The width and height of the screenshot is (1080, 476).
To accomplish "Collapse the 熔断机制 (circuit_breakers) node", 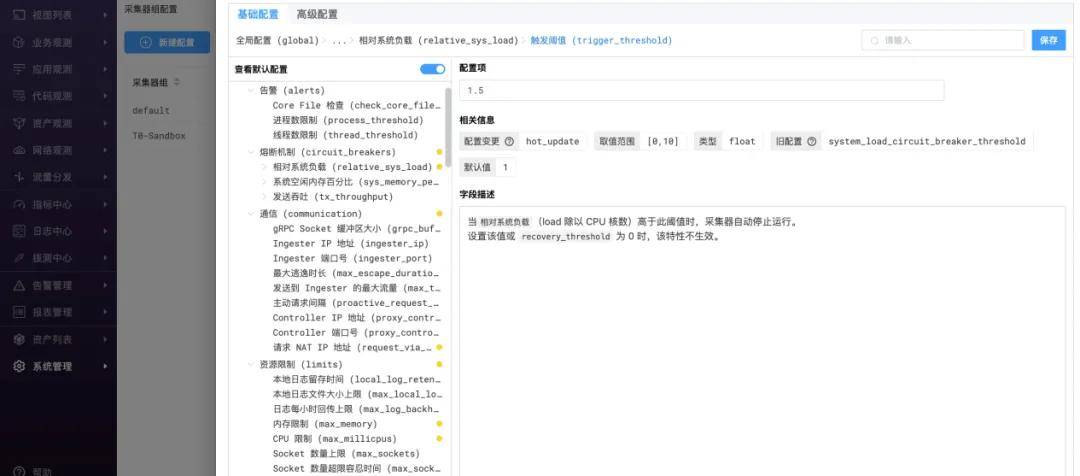I will pyautogui.click(x=250, y=152).
